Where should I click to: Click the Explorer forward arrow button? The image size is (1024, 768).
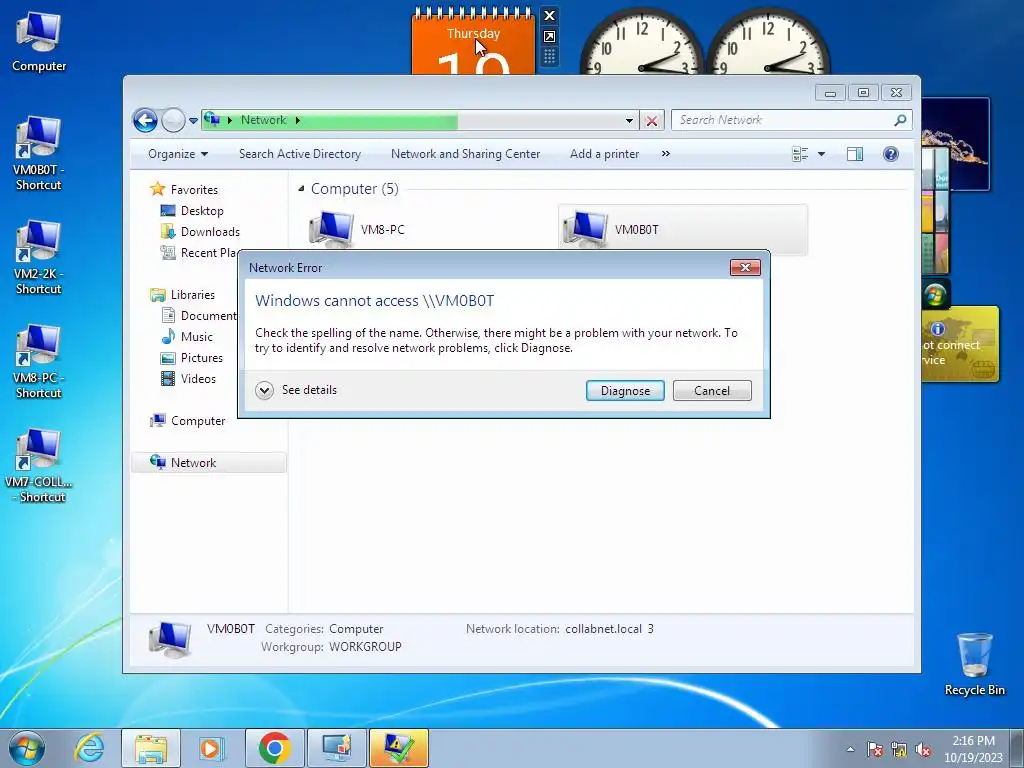173,120
